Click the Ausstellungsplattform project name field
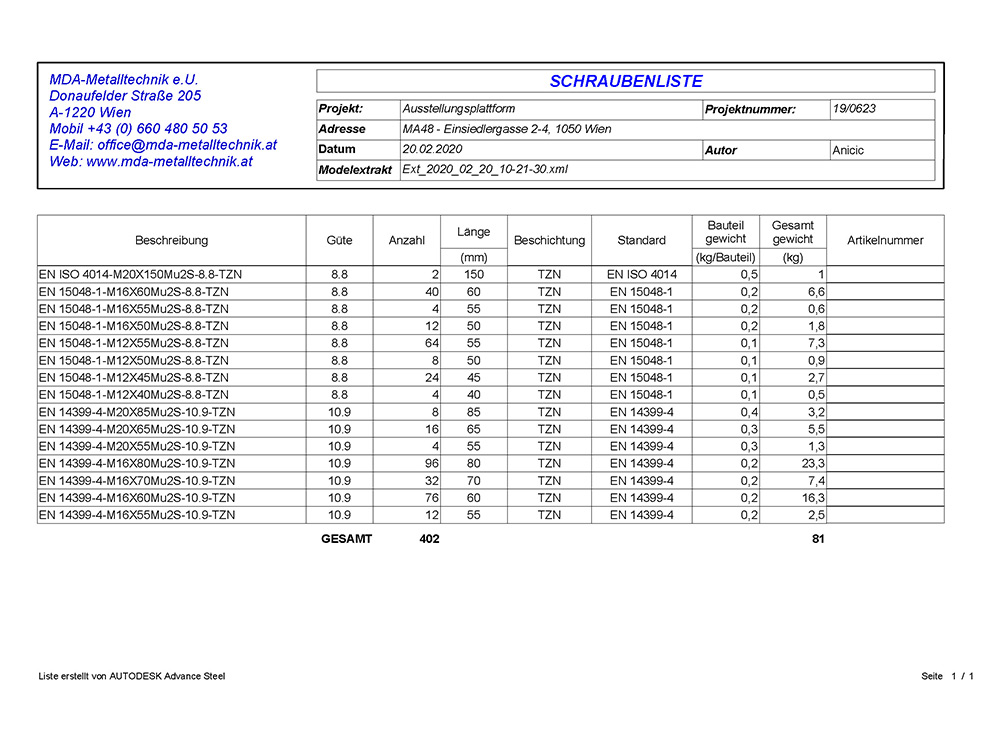The image size is (1000, 750). point(551,109)
